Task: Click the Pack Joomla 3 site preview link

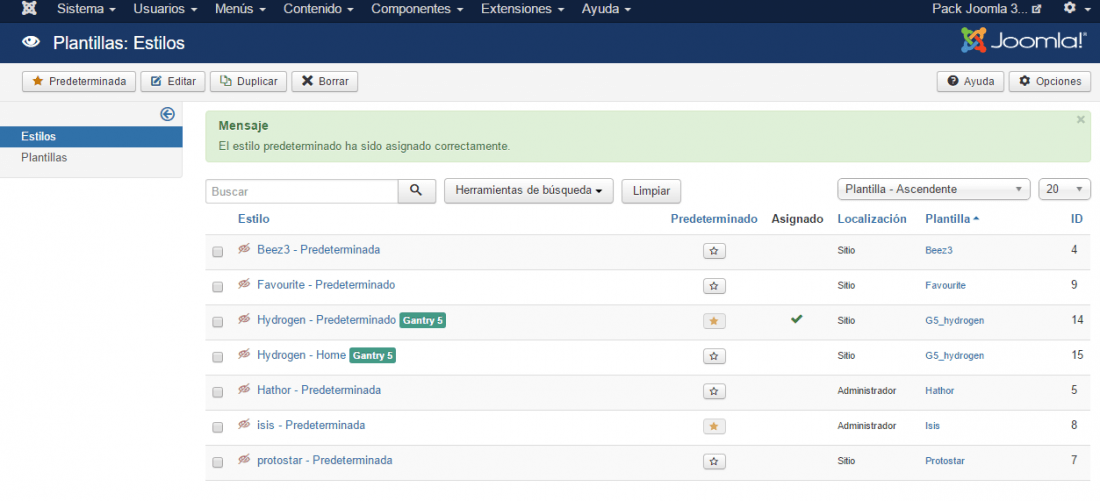Action: [986, 9]
